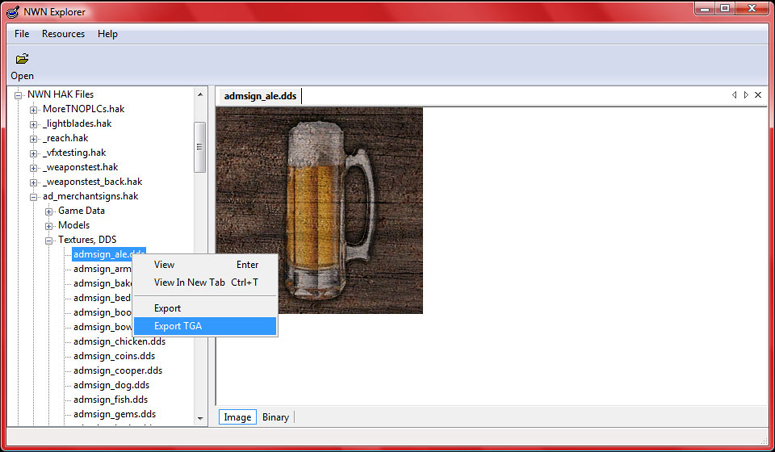Choose View in the context menu
The width and height of the screenshot is (775, 452).
pyautogui.click(x=205, y=265)
